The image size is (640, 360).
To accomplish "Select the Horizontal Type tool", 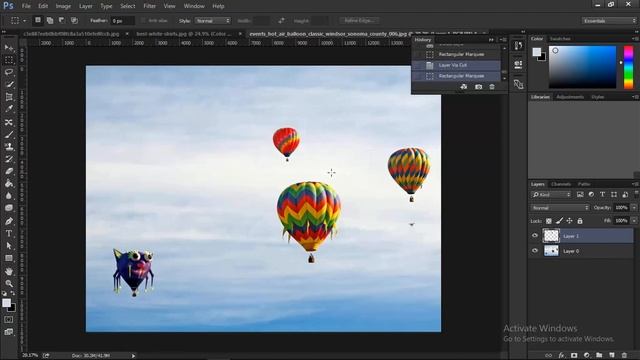I will point(9,233).
